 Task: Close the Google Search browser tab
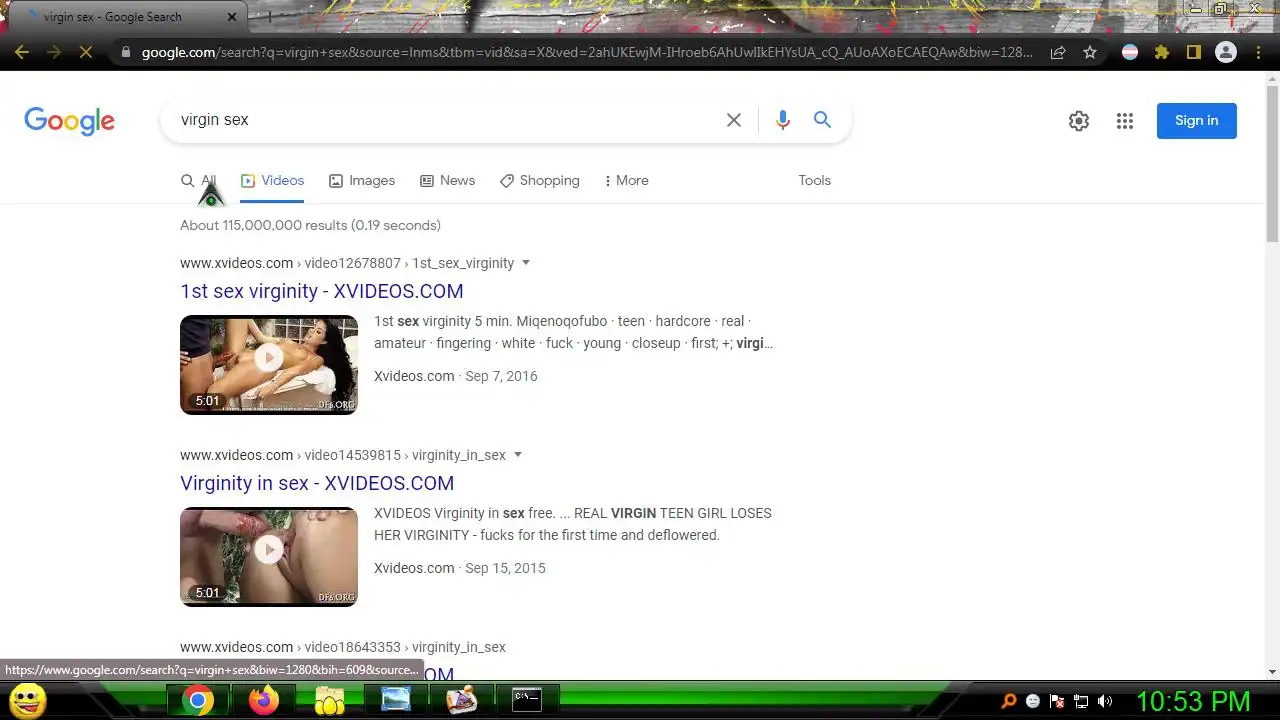pyautogui.click(x=233, y=17)
